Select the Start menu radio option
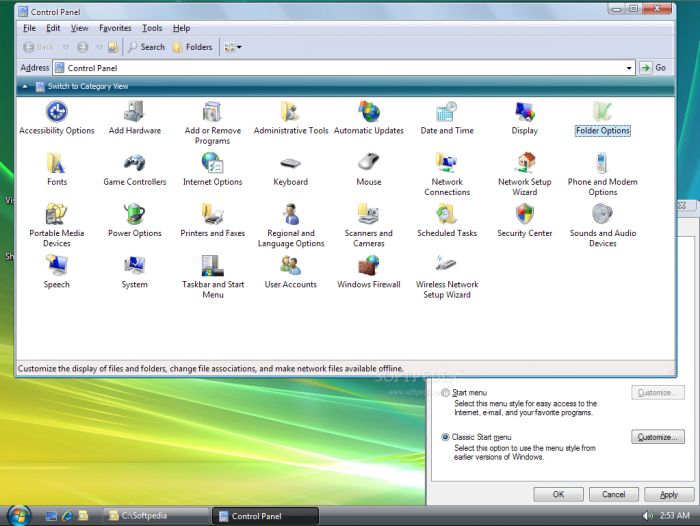Viewport: 700px width, 526px height. pos(445,393)
